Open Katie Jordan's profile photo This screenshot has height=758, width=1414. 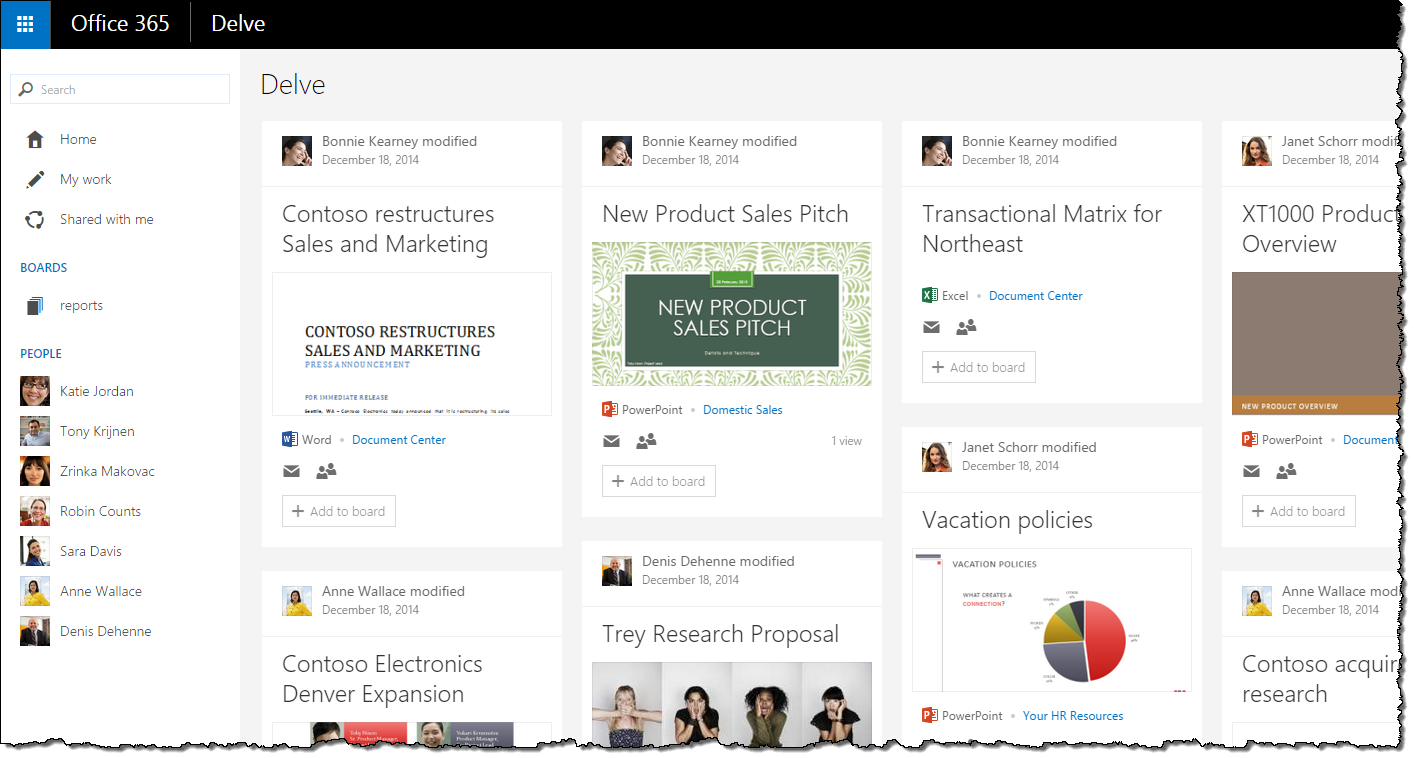(x=35, y=391)
